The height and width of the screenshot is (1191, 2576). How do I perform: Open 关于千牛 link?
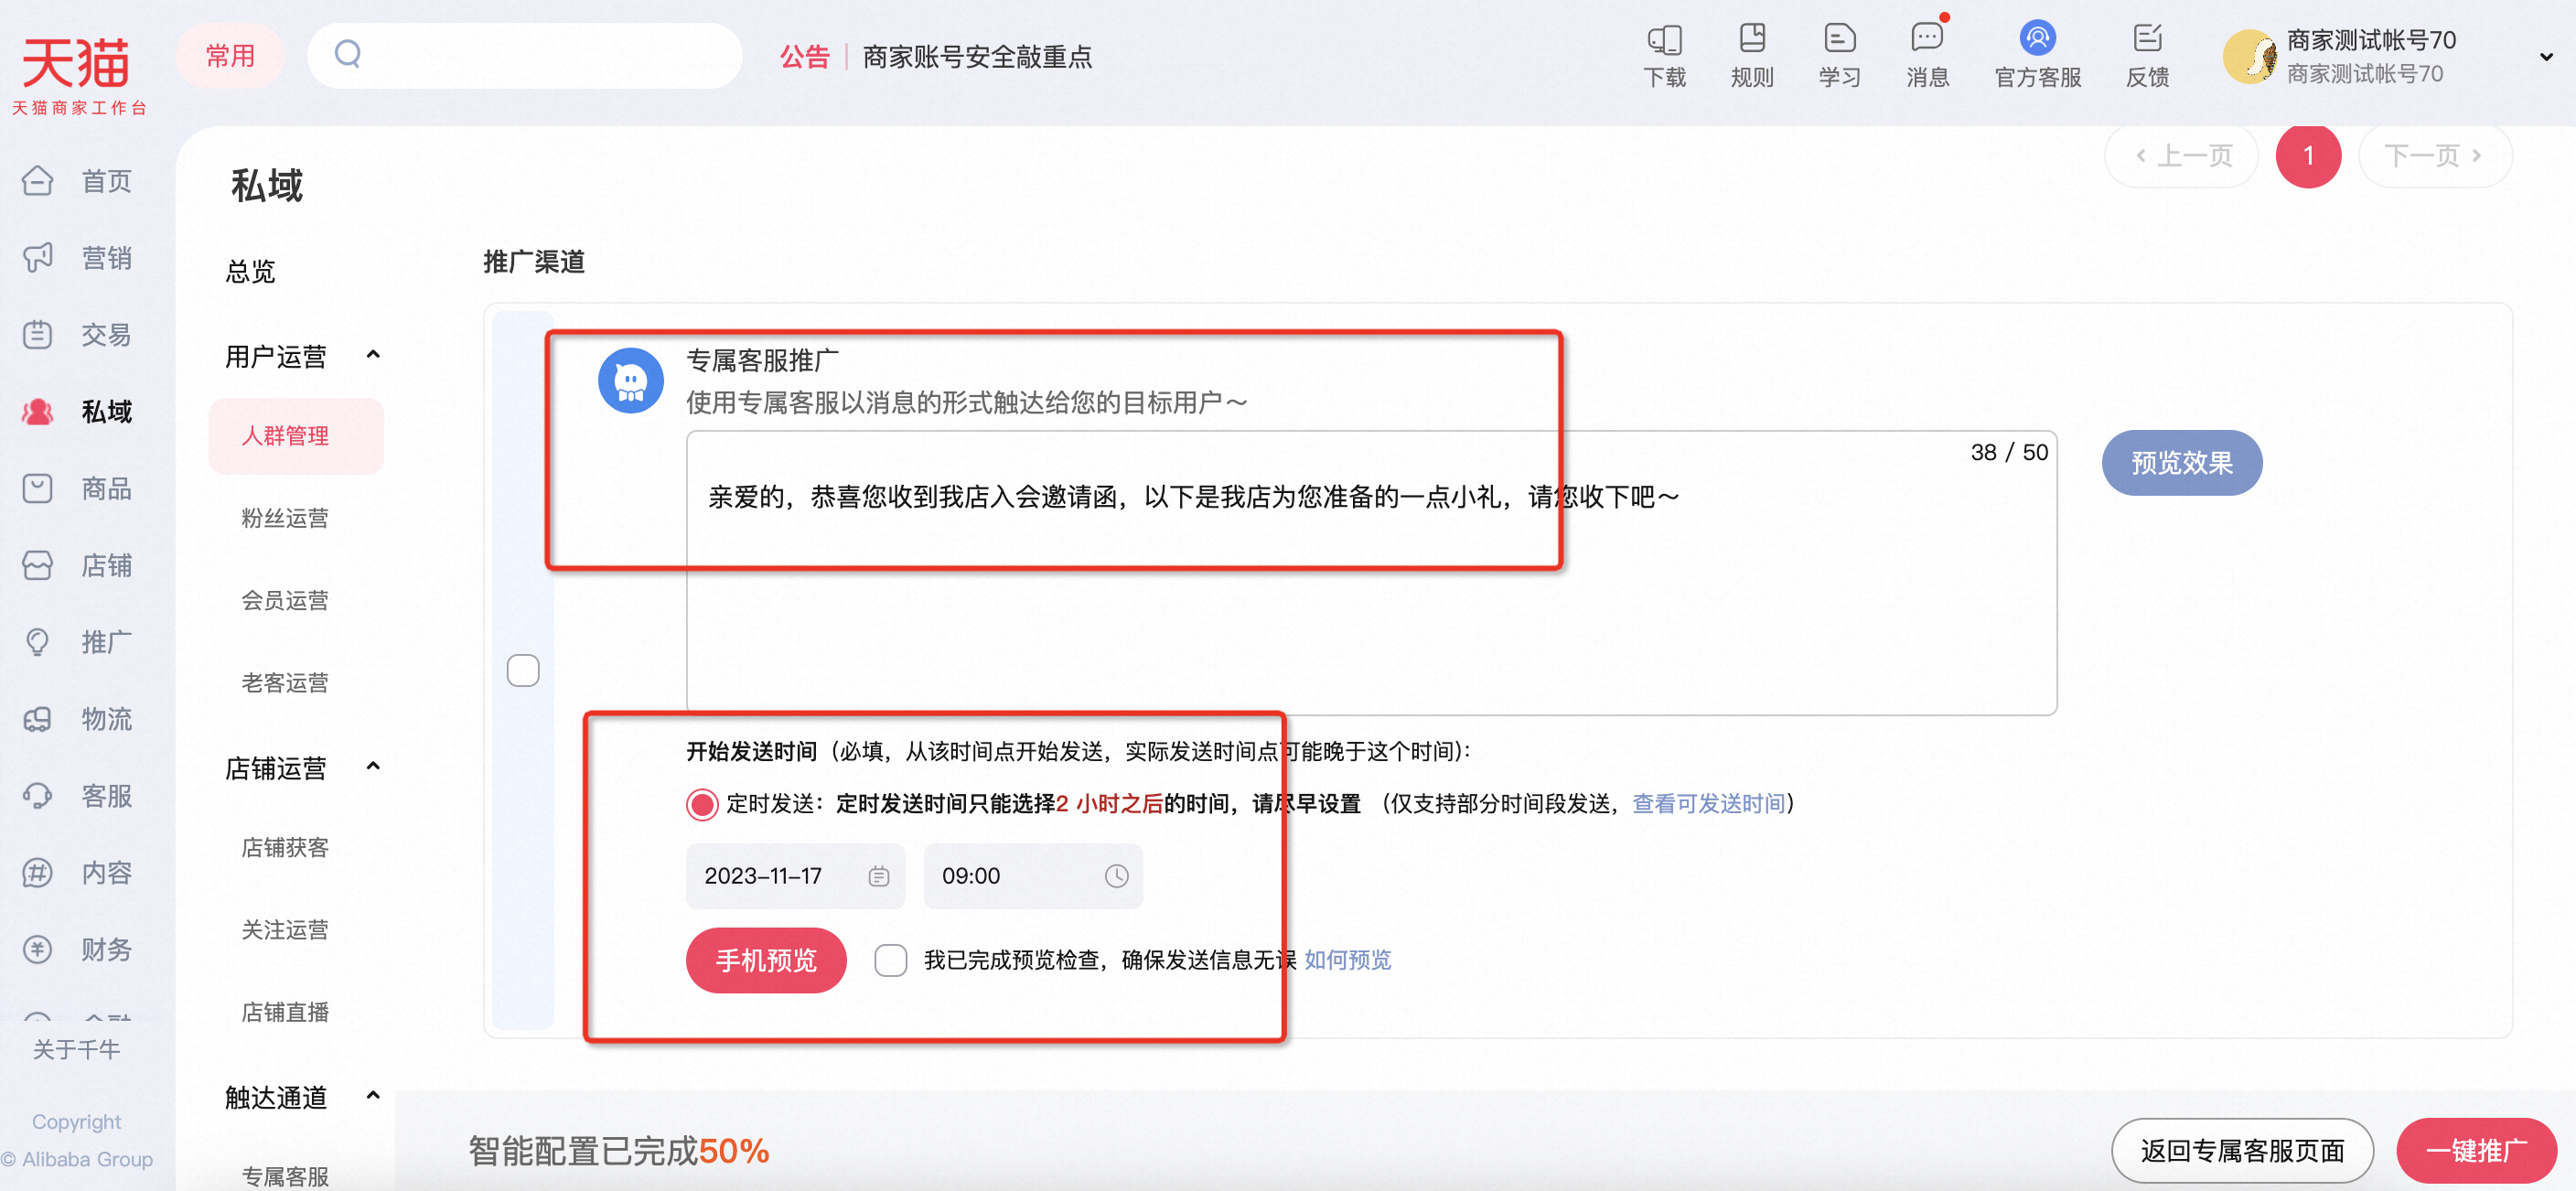pyautogui.click(x=76, y=1049)
